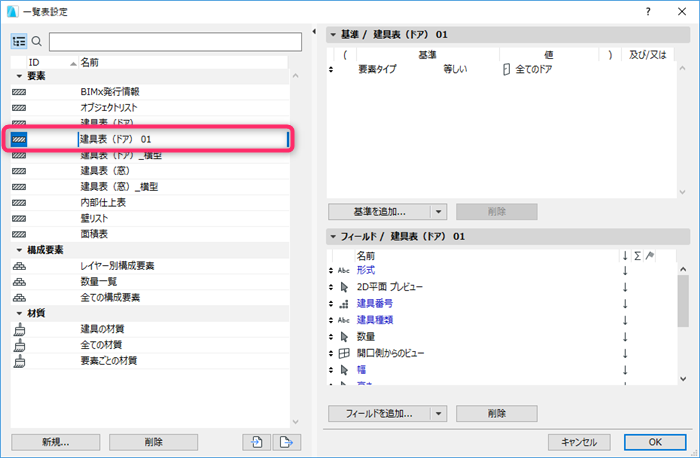Click the export scheme icon button

[x=287, y=442]
